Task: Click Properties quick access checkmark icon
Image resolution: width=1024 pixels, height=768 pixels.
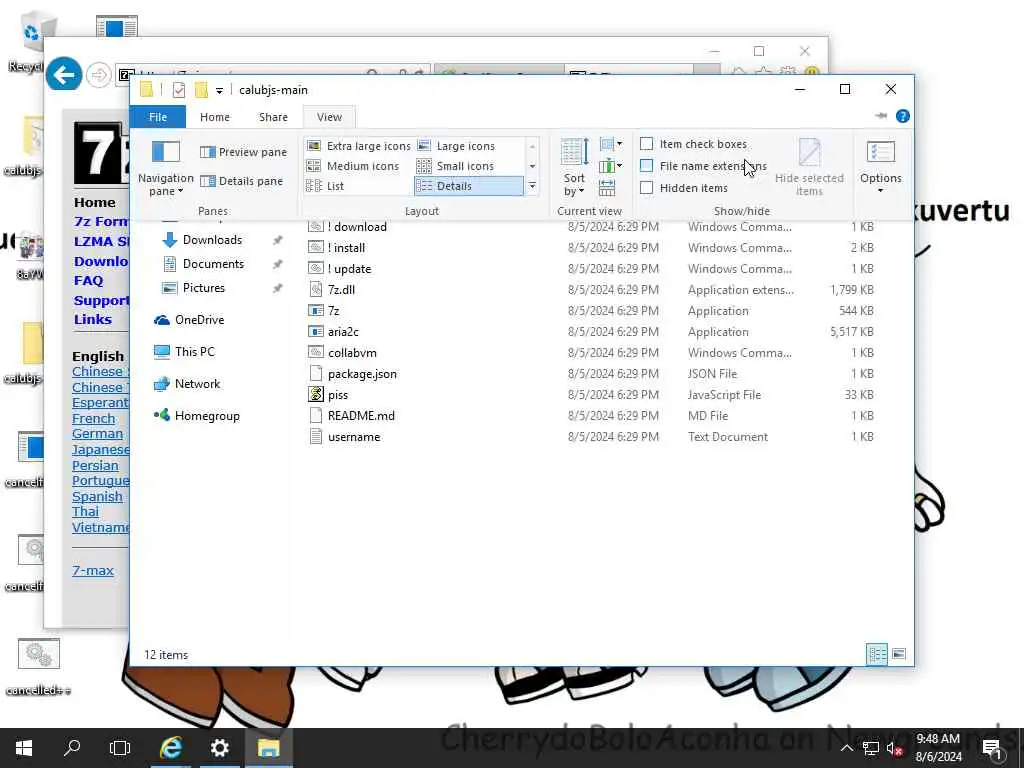Action: [x=178, y=89]
